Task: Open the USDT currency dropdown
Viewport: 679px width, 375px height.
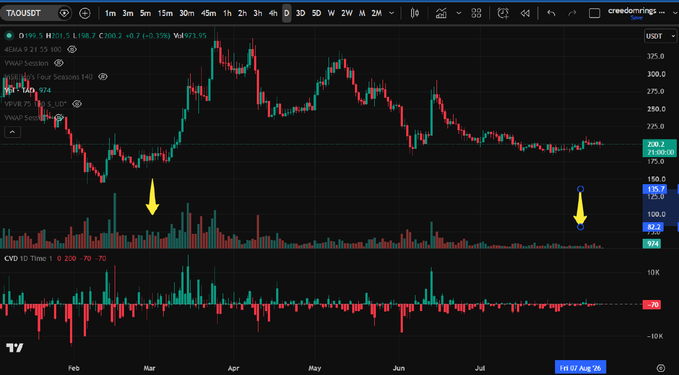Action: click(x=660, y=36)
